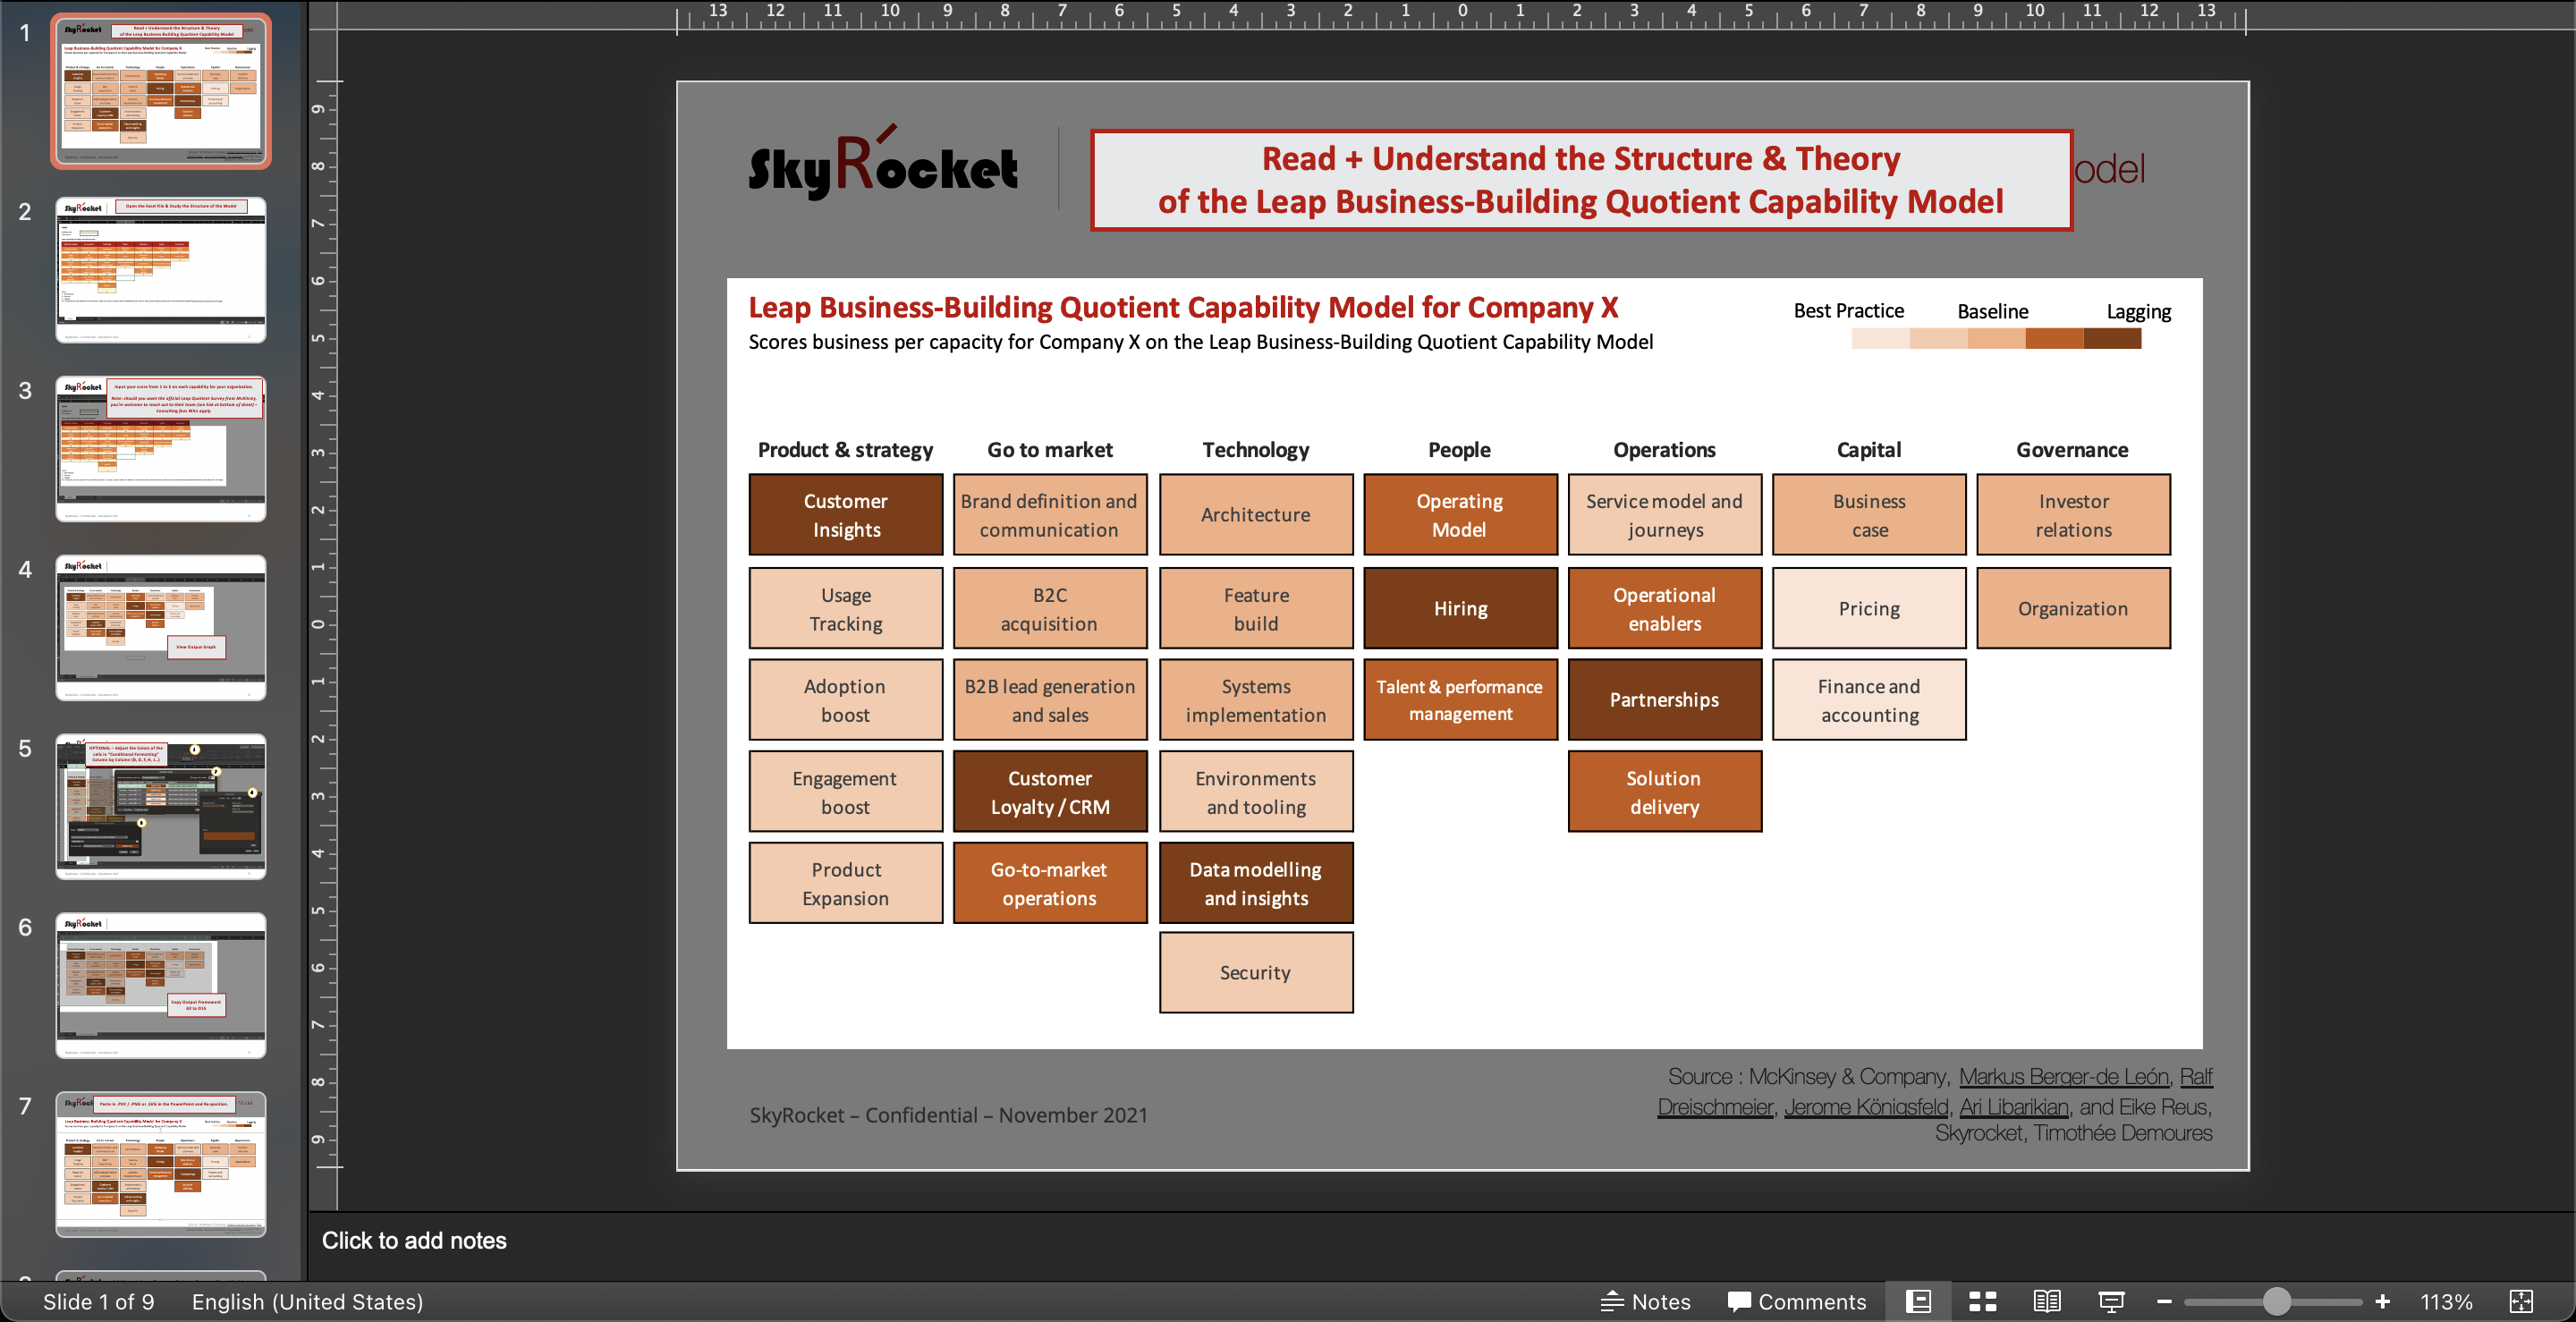
Task: Click the 'Engagement boost' box
Action: (846, 791)
